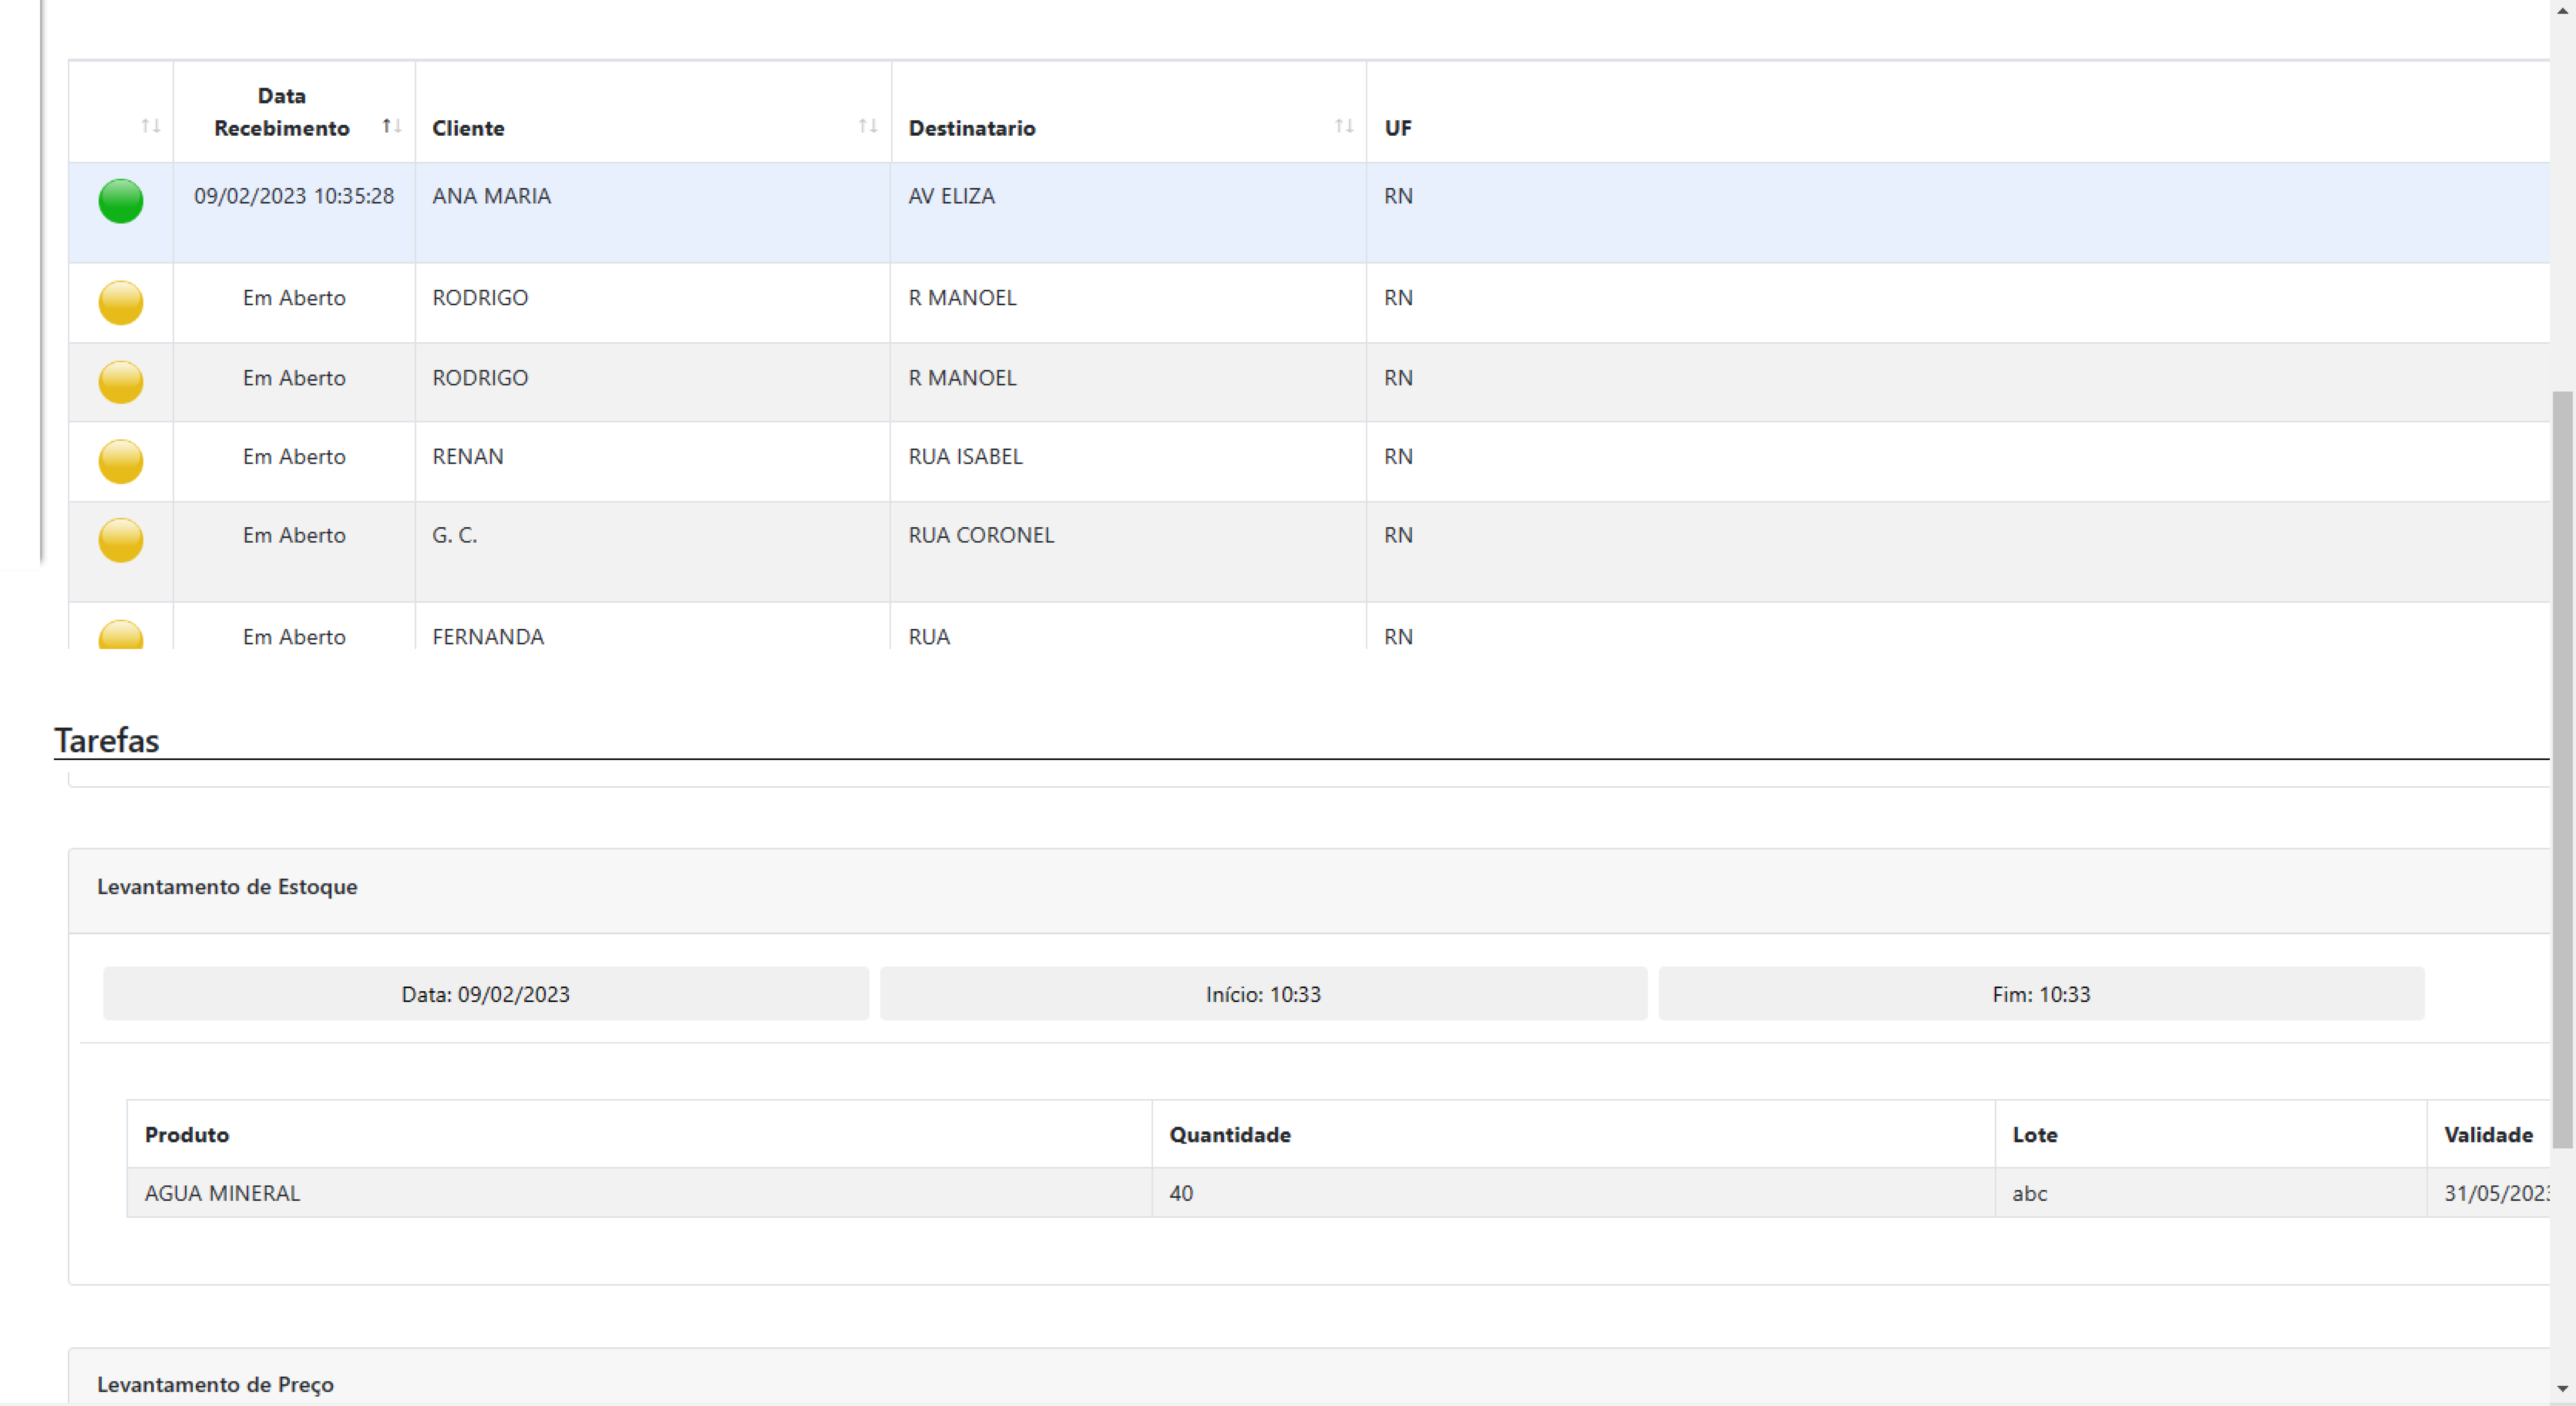Sort the table by Cliente column arrows
Viewport: 2576px width, 1406px height.
click(867, 126)
